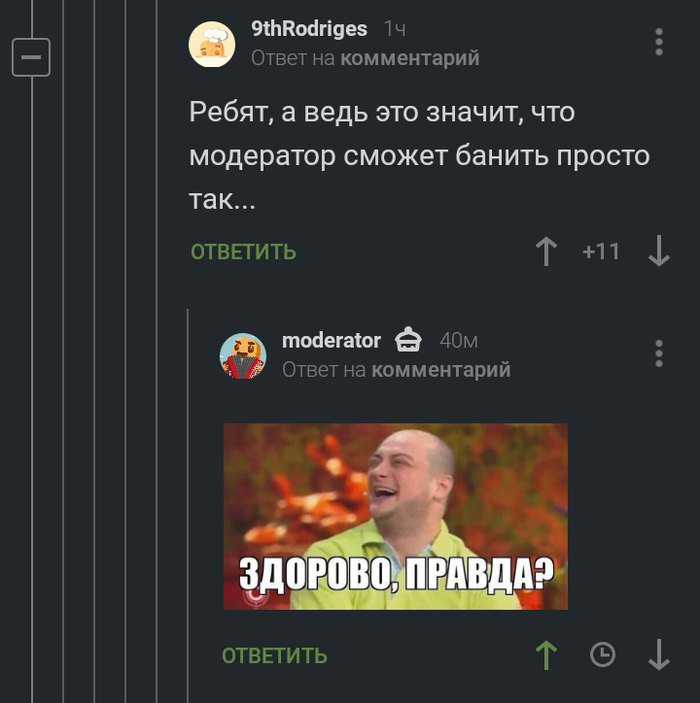Reply to 9thRodriges via ОТВЕТИТЬ
Screen dimensions: 700x703
point(243,252)
